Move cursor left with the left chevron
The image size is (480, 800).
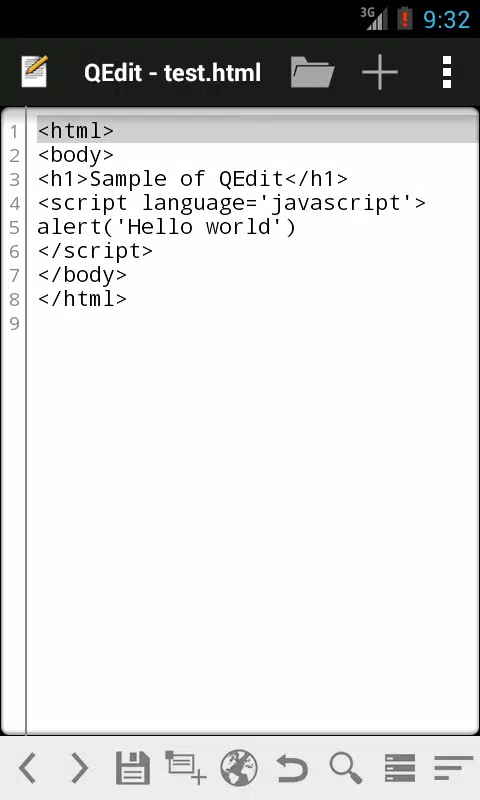pos(28,767)
